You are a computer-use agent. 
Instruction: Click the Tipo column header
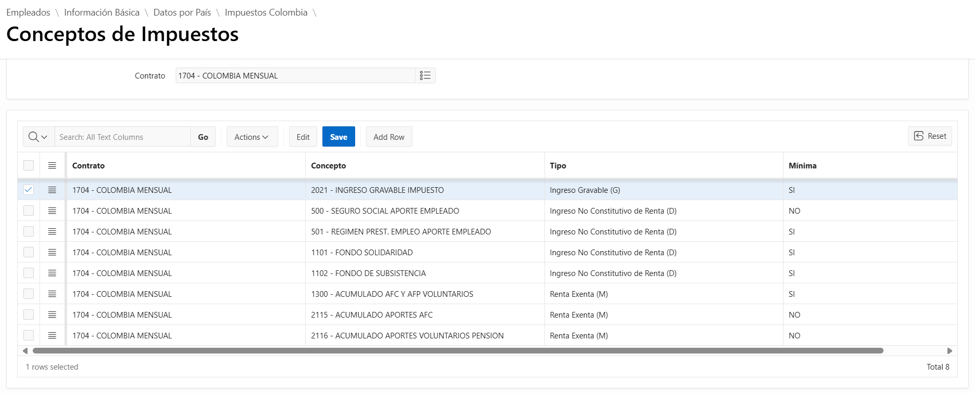663,165
